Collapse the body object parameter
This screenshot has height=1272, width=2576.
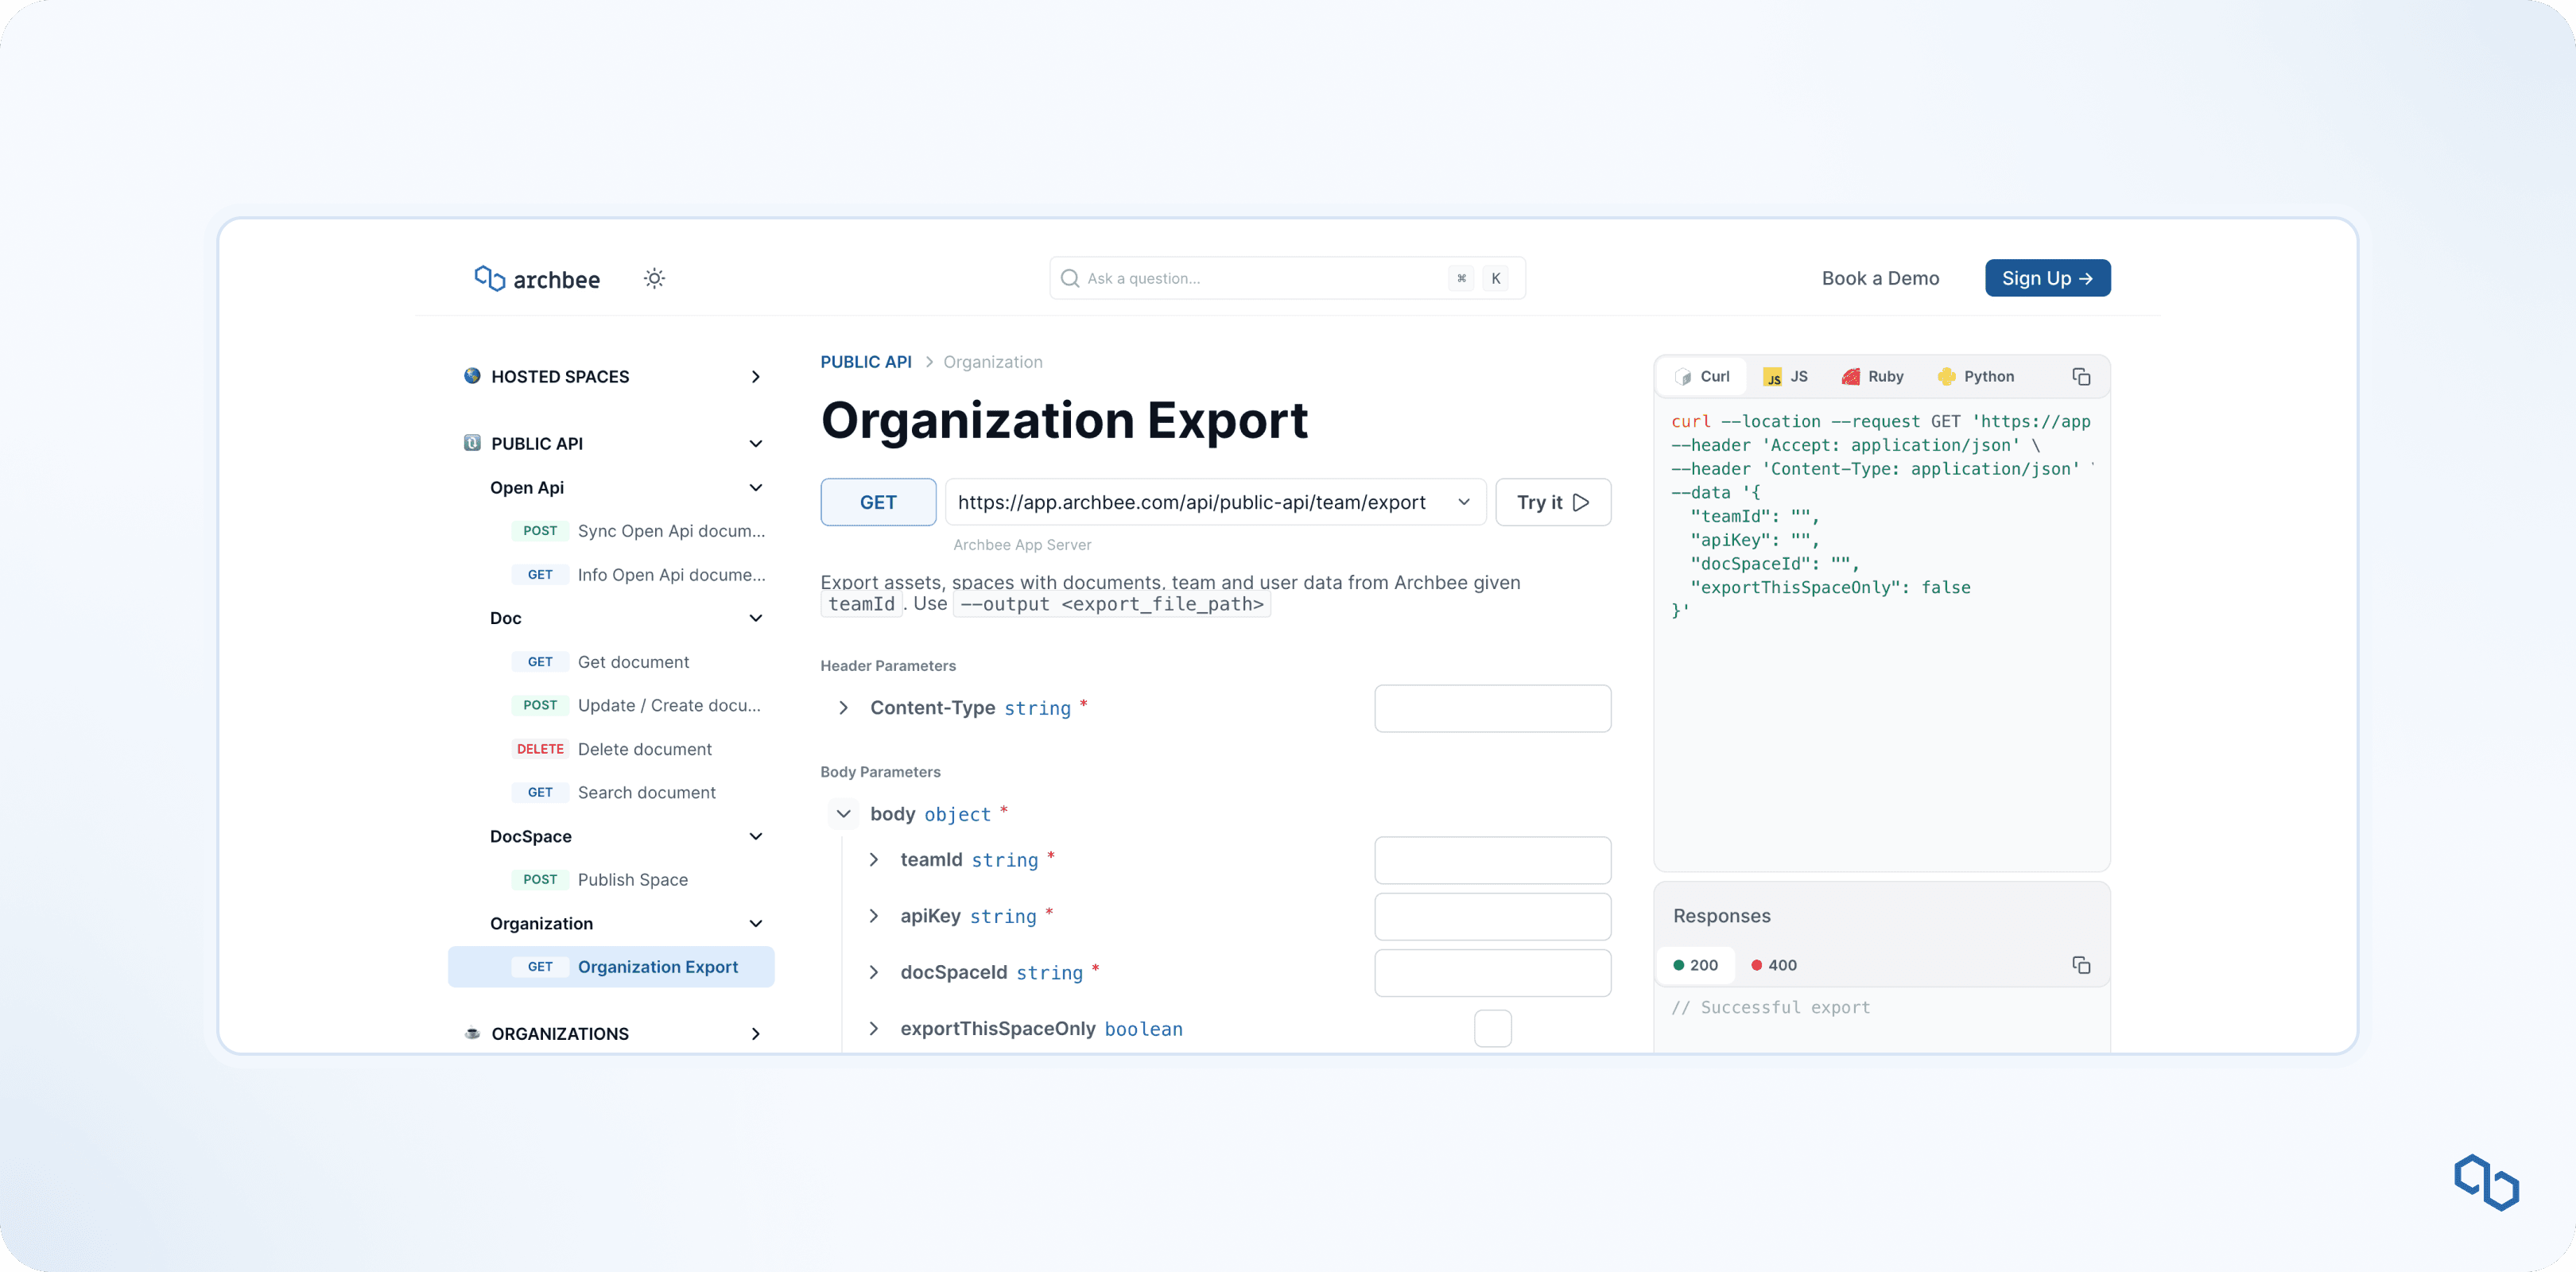click(843, 814)
